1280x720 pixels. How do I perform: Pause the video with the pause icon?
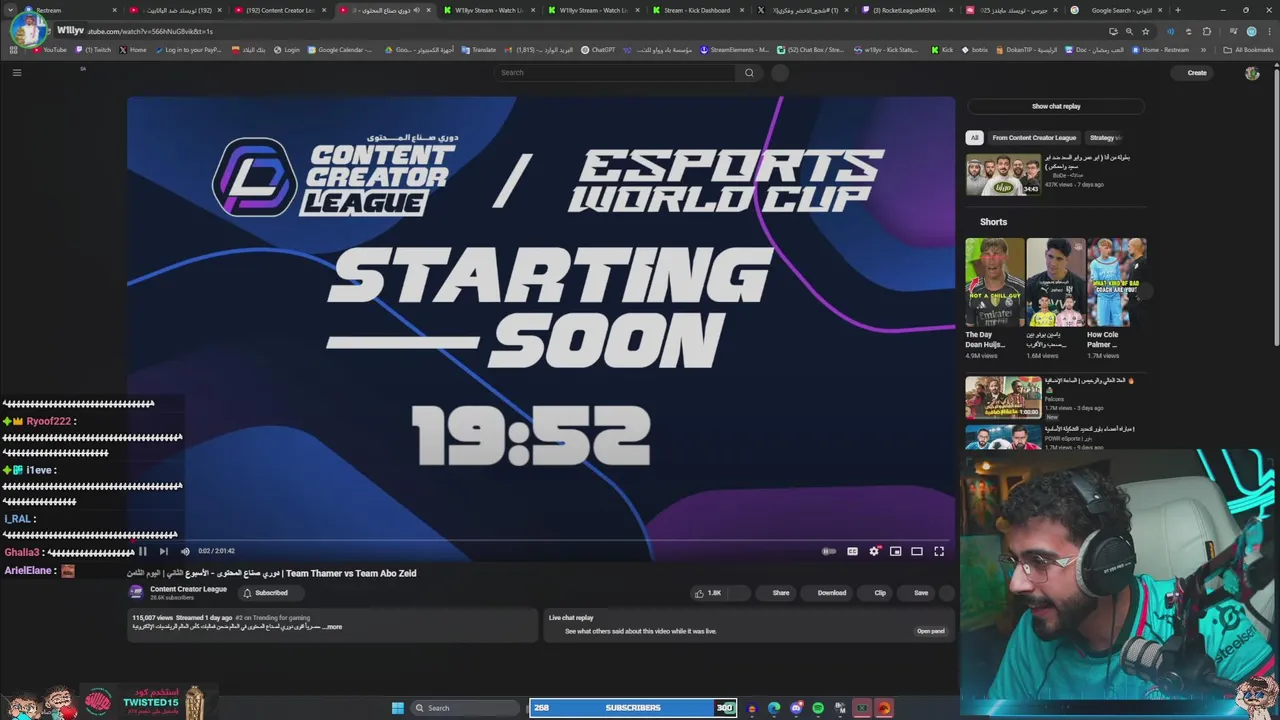click(x=142, y=551)
